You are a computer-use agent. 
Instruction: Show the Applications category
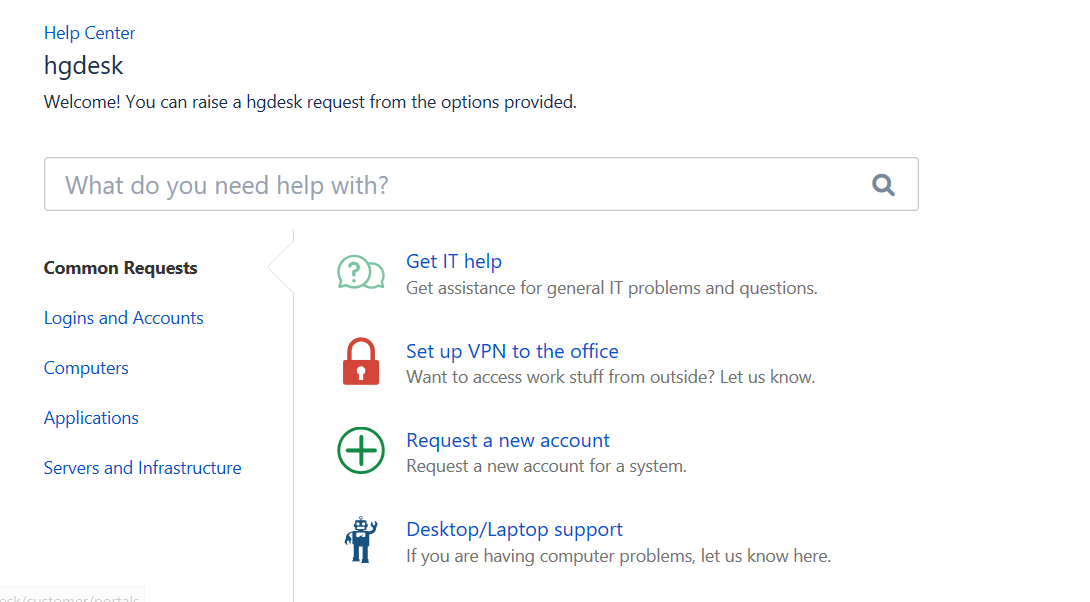tap(91, 418)
